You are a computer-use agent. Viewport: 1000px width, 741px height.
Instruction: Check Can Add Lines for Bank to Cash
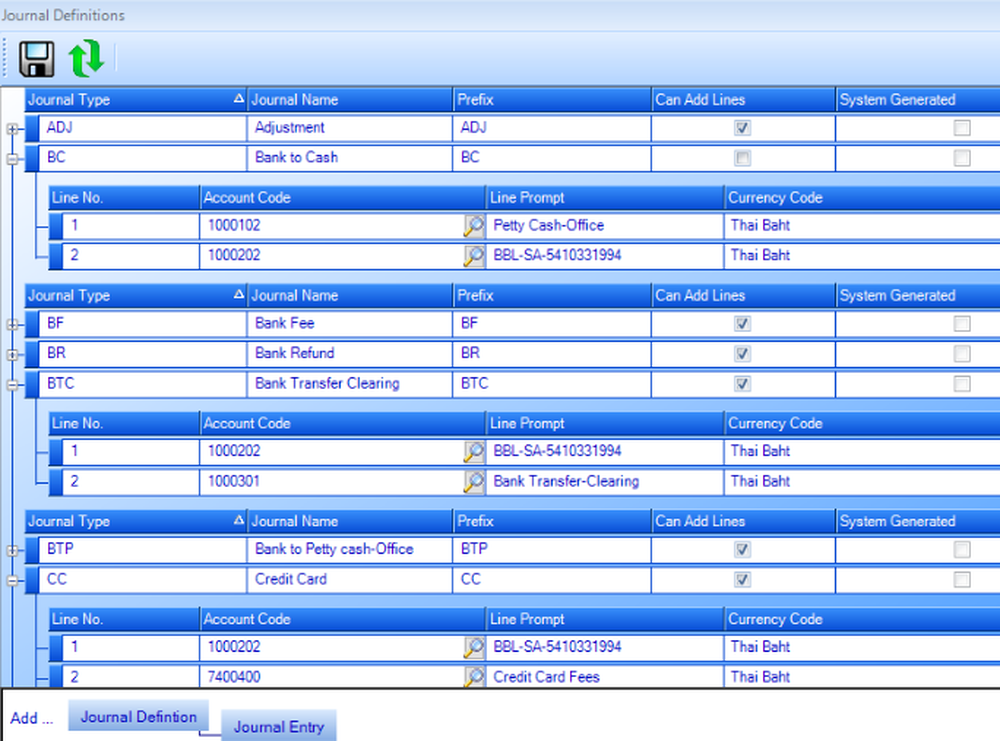[741, 157]
